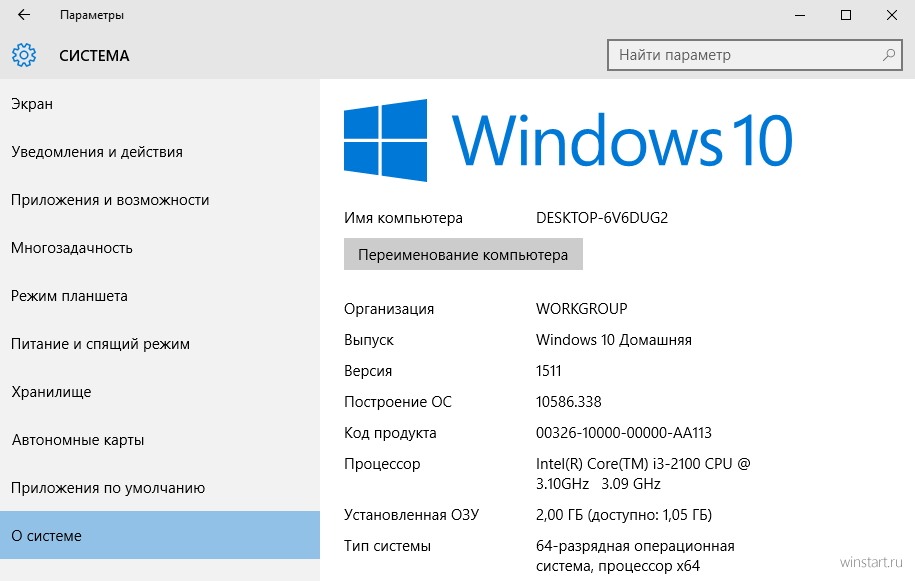915x581 pixels.
Task: Click the computer name DESKTOP-6V6DUG2
Action: (x=602, y=218)
